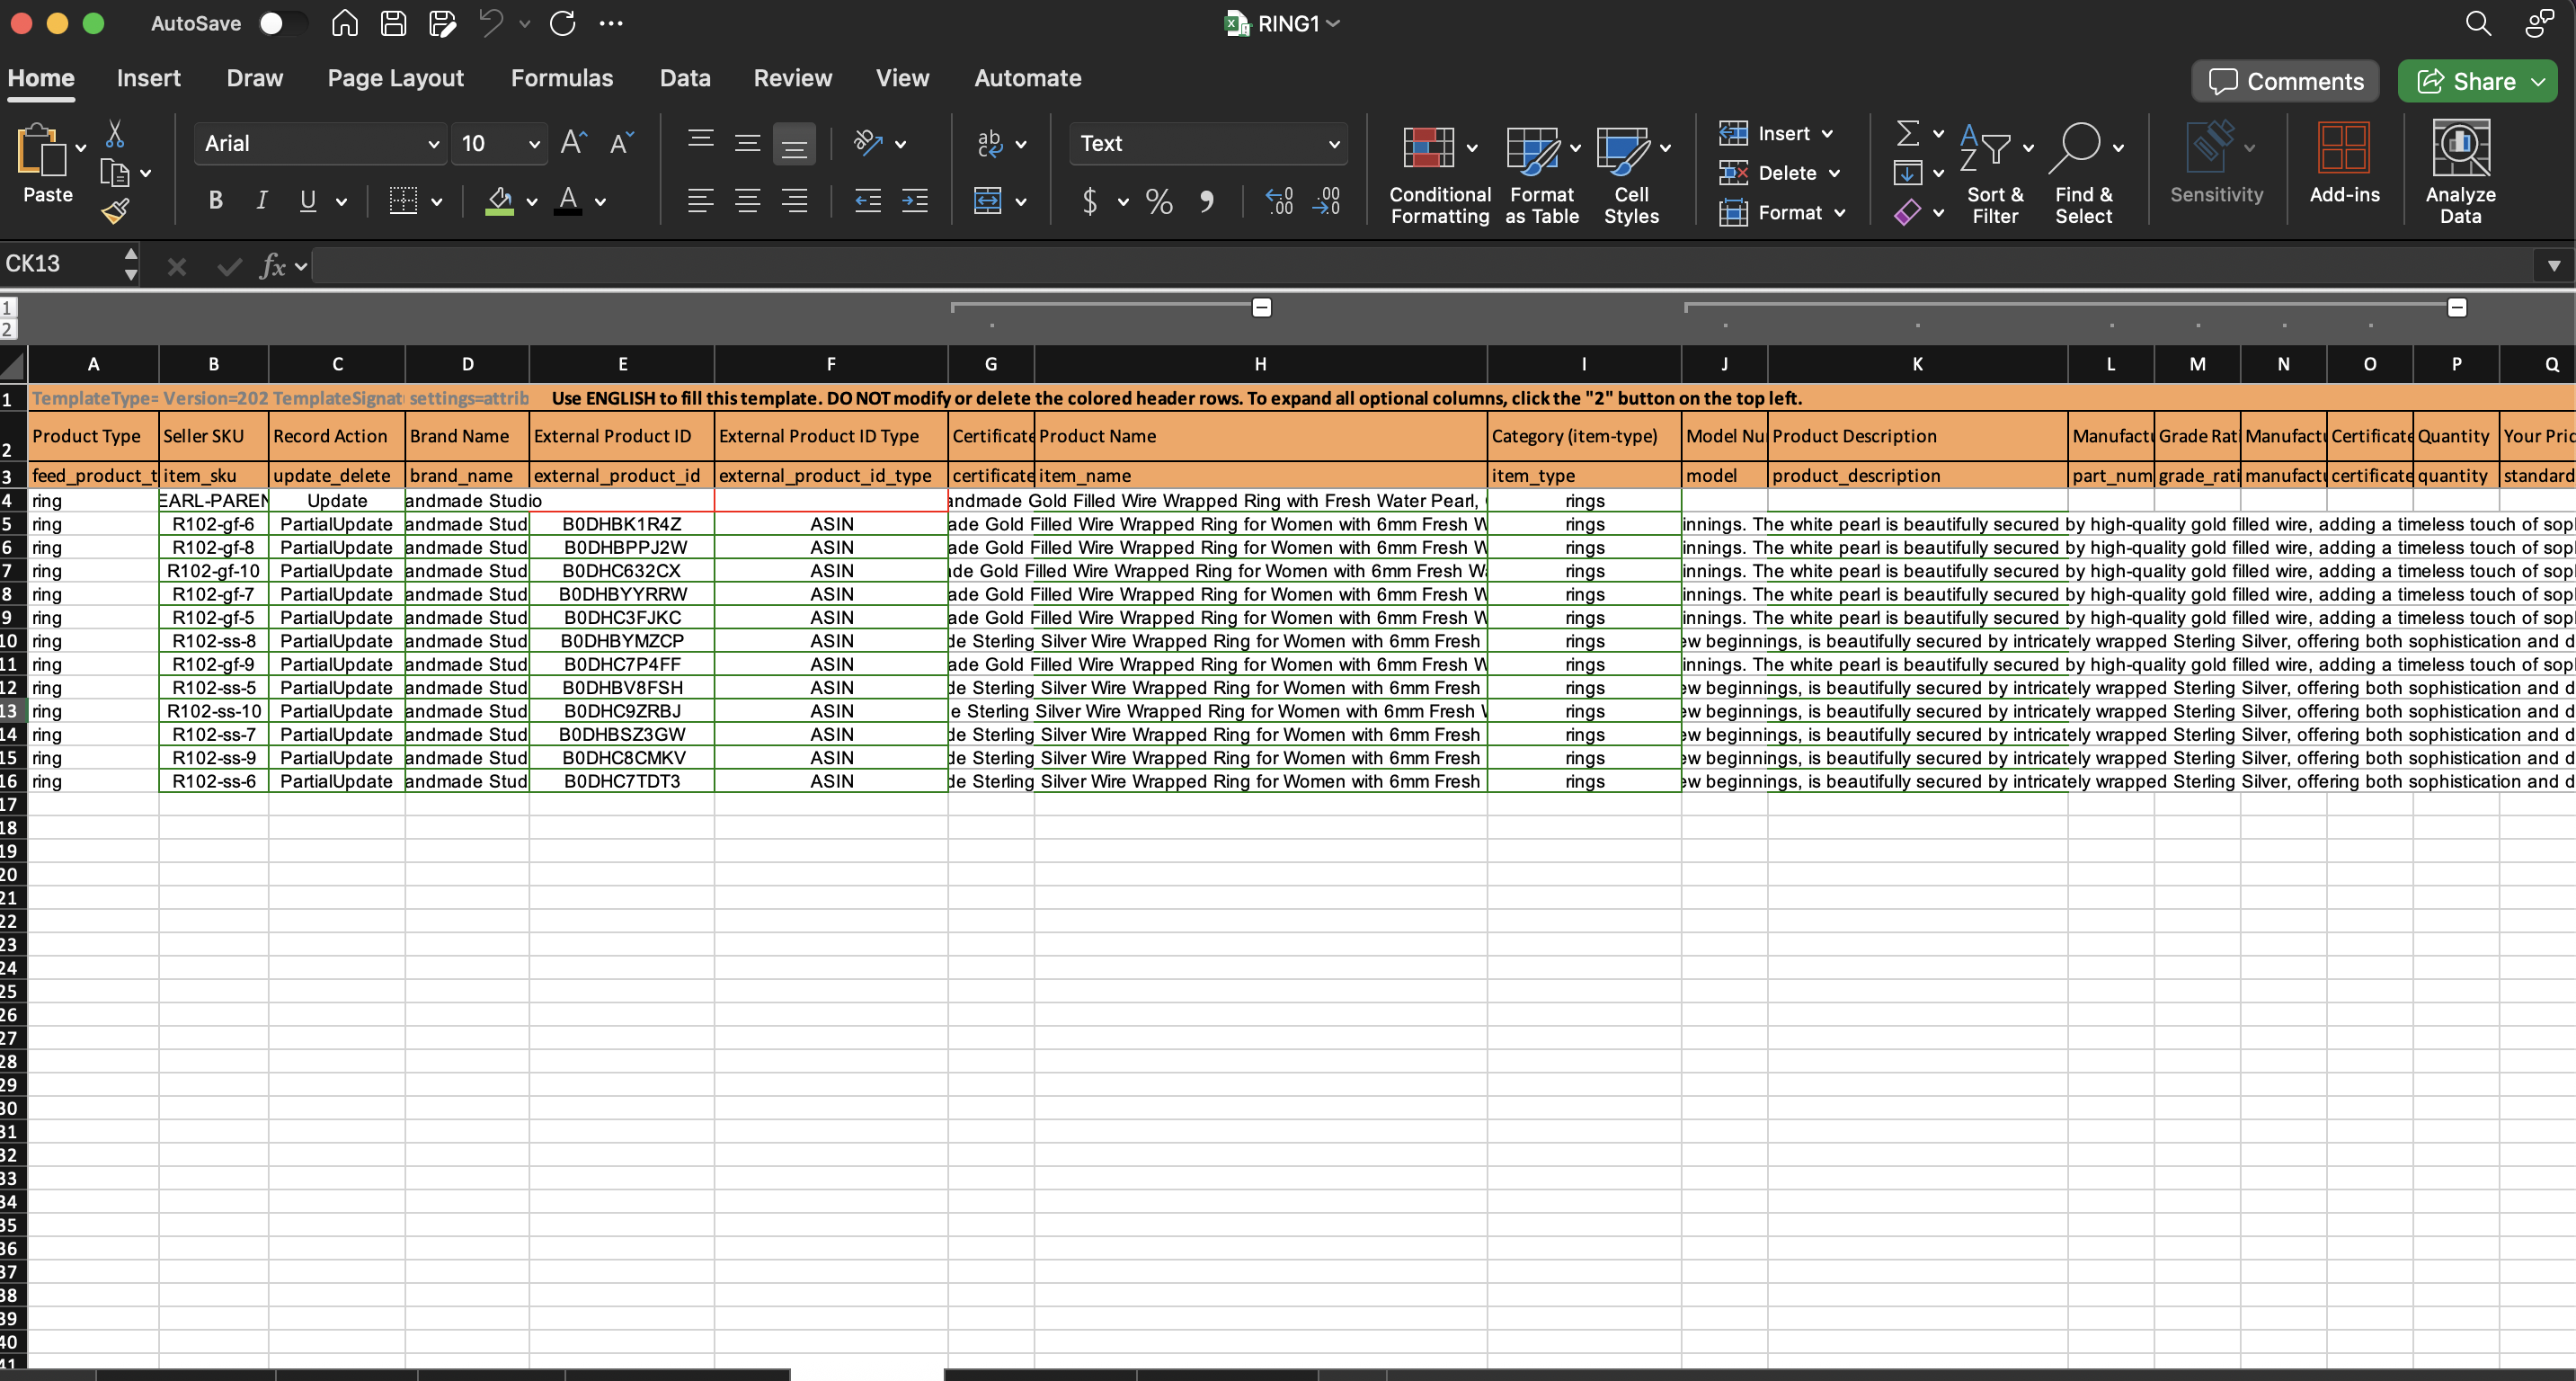Screen dimensions: 2576x1381
Task: Open the Sort & Filter dropdown
Action: (x=1995, y=174)
